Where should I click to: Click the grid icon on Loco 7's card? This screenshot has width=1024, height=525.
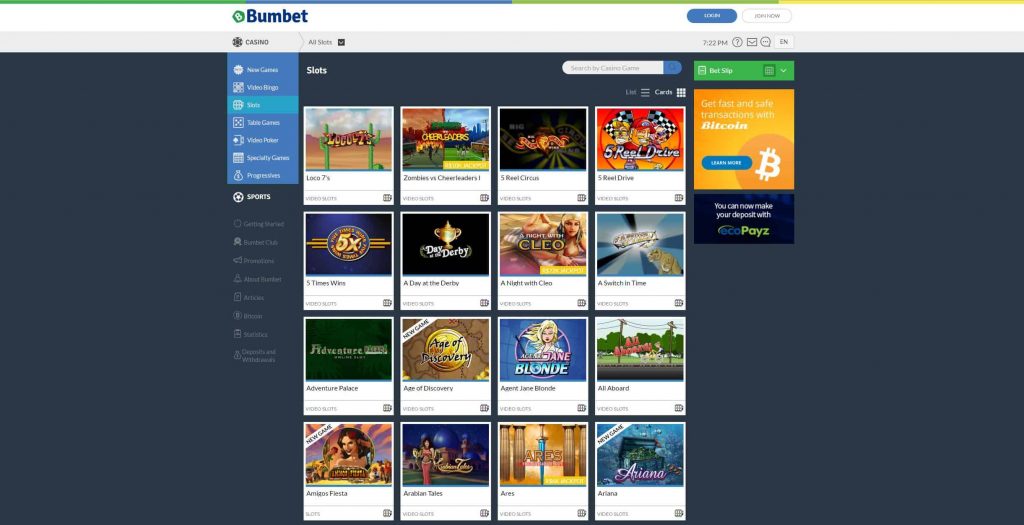point(387,198)
